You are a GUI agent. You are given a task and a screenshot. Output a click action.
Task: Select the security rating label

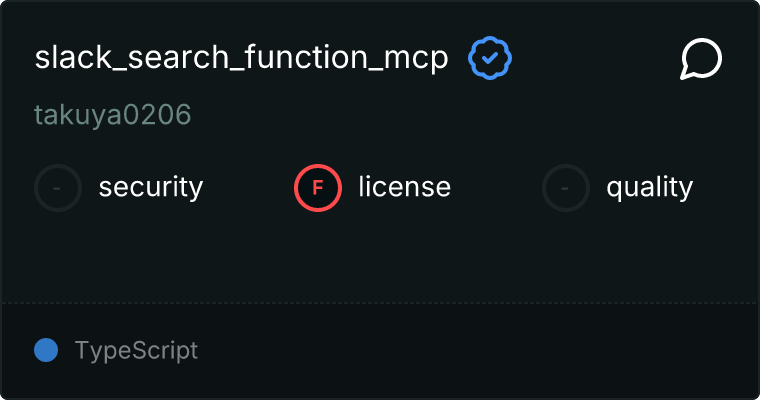click(151, 187)
